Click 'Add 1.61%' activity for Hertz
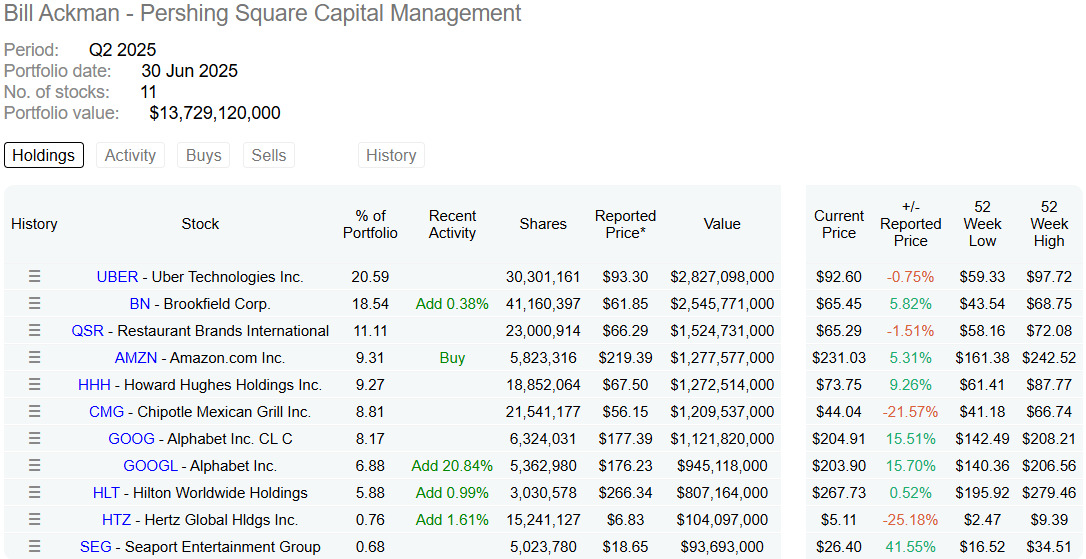 click(x=452, y=520)
